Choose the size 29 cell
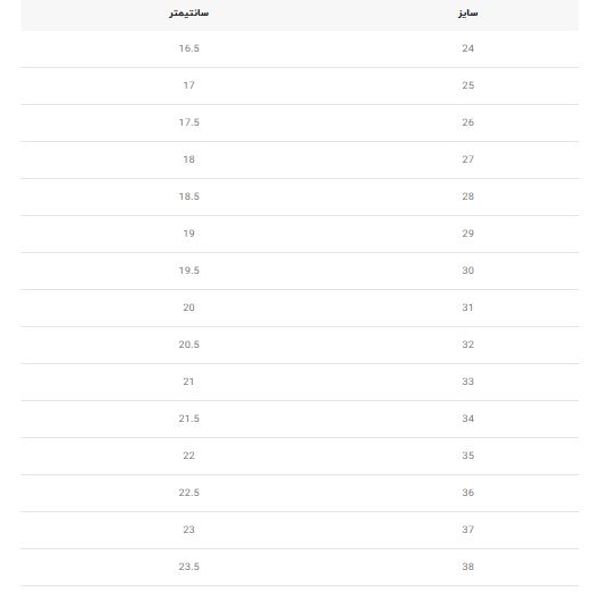The image size is (600, 600). [468, 234]
